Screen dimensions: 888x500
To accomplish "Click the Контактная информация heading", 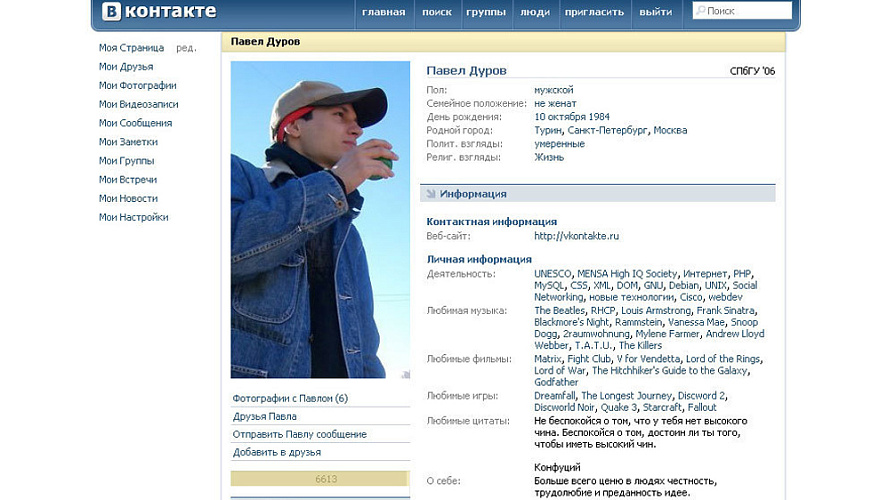I will click(x=492, y=222).
